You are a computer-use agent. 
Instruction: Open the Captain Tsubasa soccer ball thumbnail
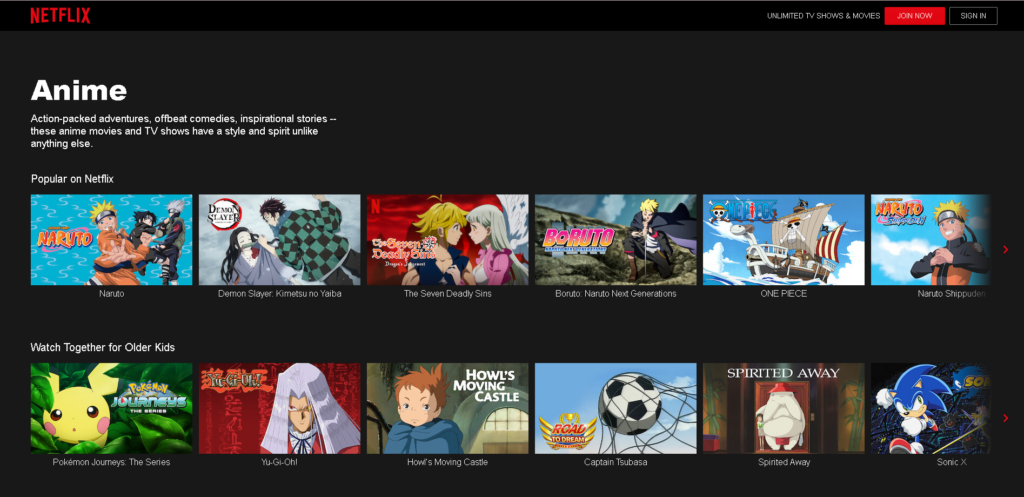coord(616,408)
